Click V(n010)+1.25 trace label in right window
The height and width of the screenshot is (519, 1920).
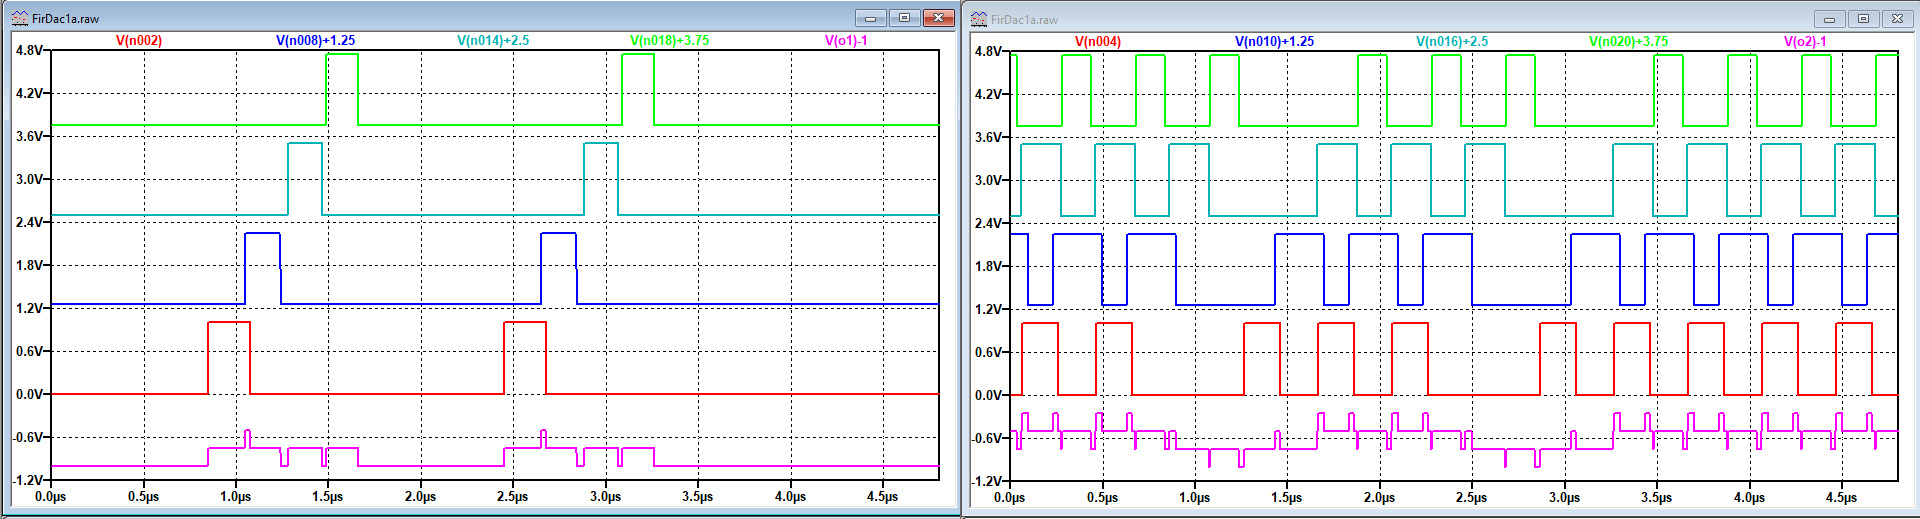pos(1274,42)
